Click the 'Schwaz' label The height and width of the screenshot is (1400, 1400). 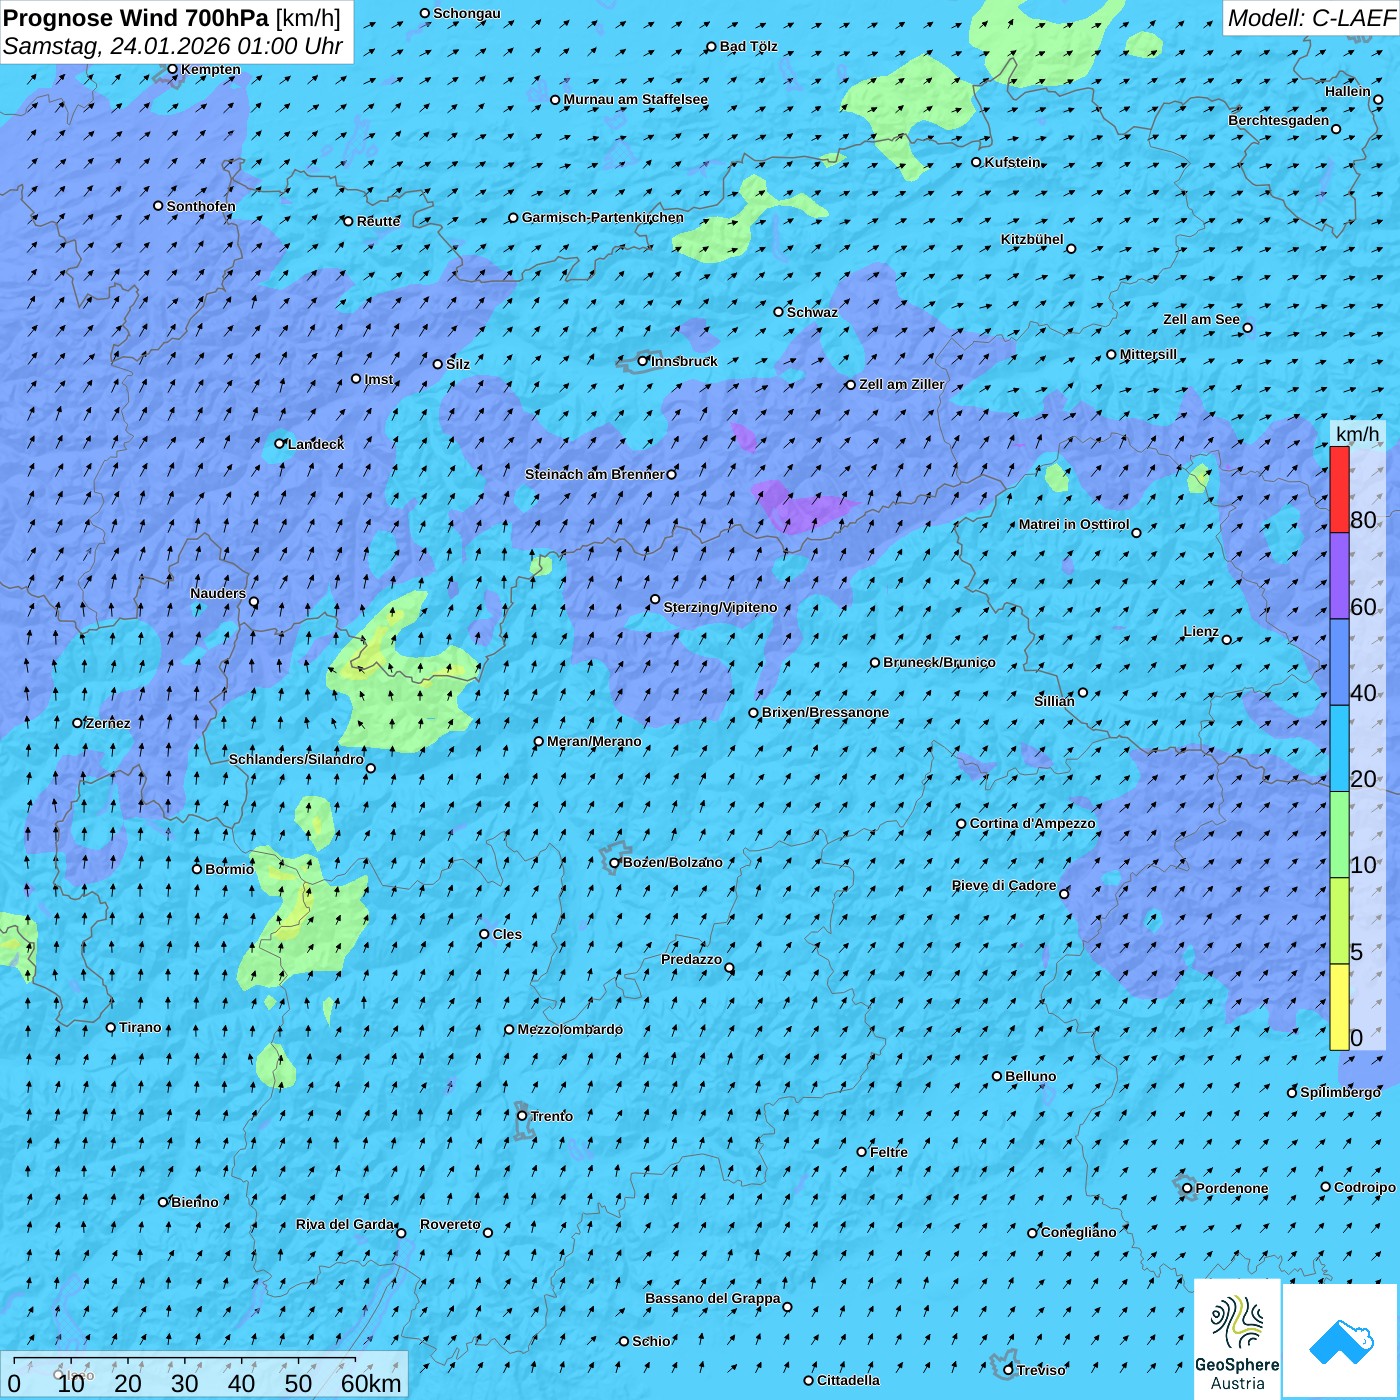(812, 312)
